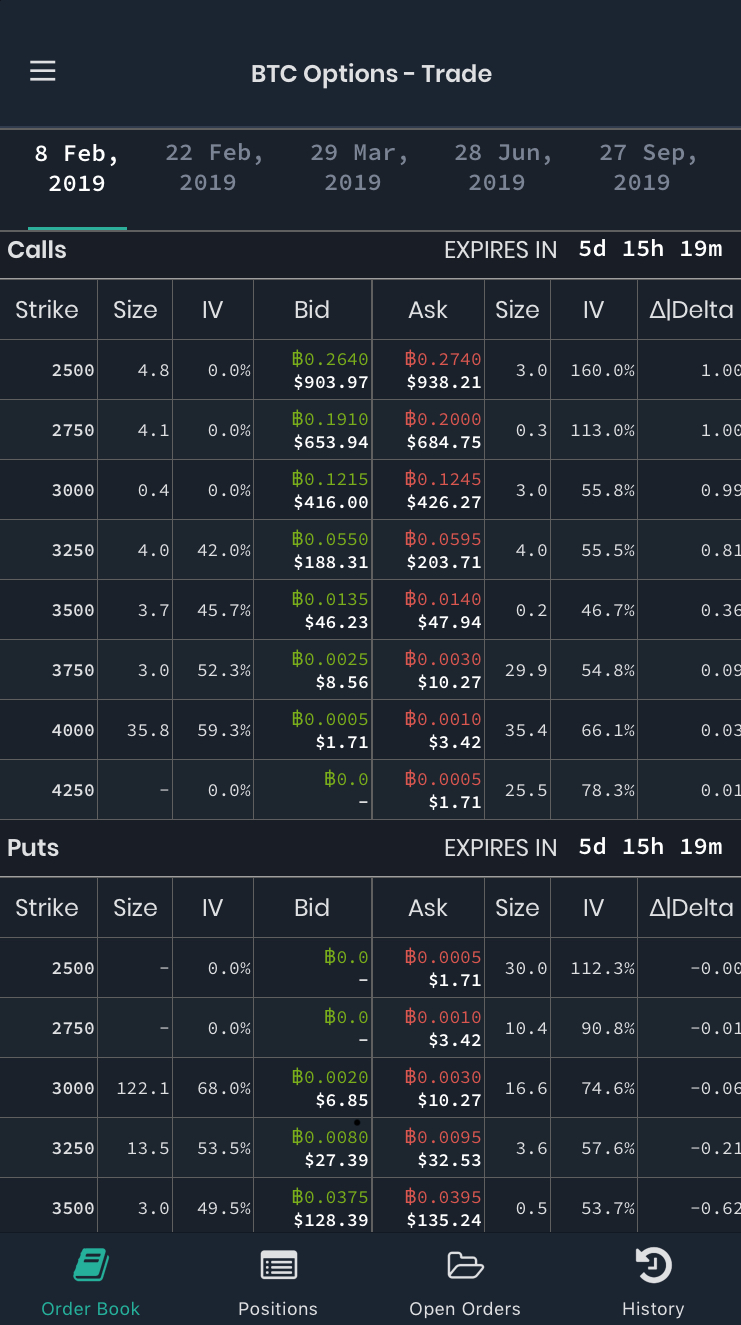Select the 3500 put bid ฿0.0375
The width and height of the screenshot is (741, 1325).
330,1197
